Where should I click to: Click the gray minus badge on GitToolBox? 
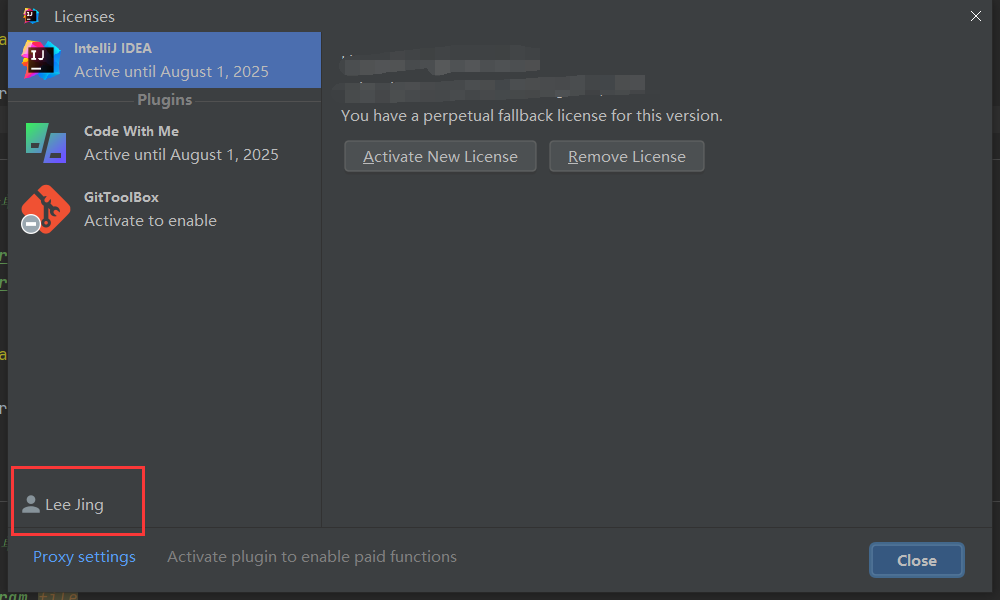31,224
